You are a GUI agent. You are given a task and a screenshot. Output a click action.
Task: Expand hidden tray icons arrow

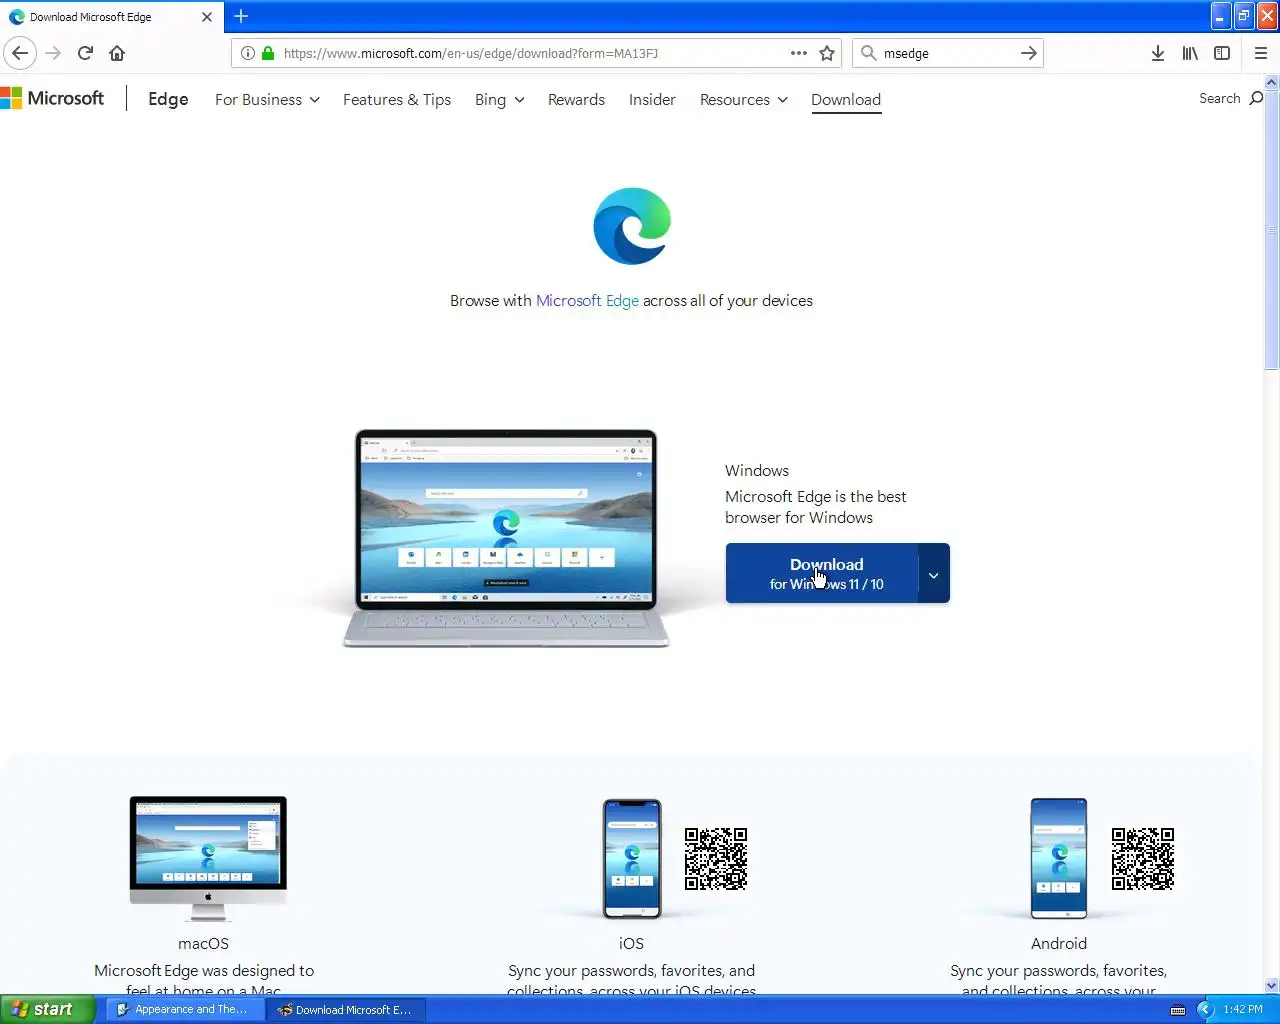click(x=1205, y=1010)
